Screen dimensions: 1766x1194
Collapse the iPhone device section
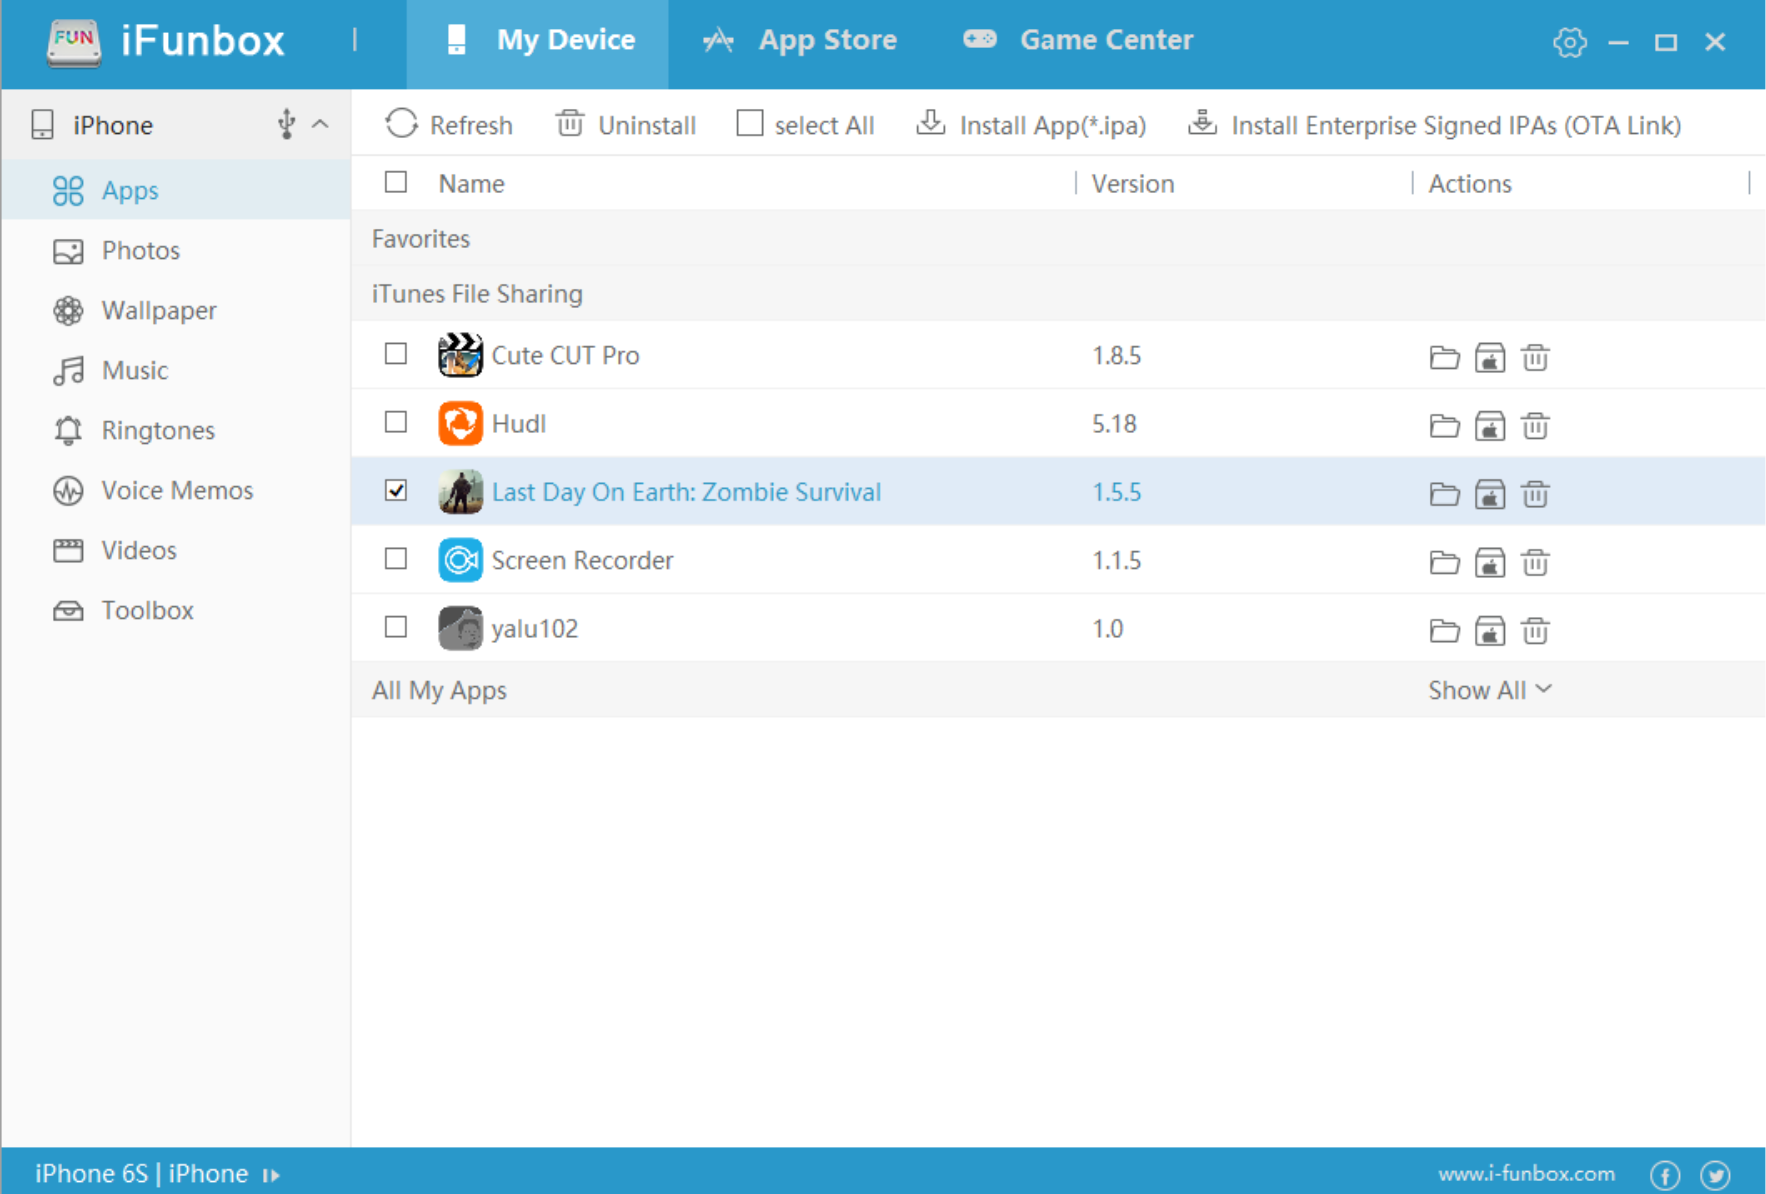(320, 124)
